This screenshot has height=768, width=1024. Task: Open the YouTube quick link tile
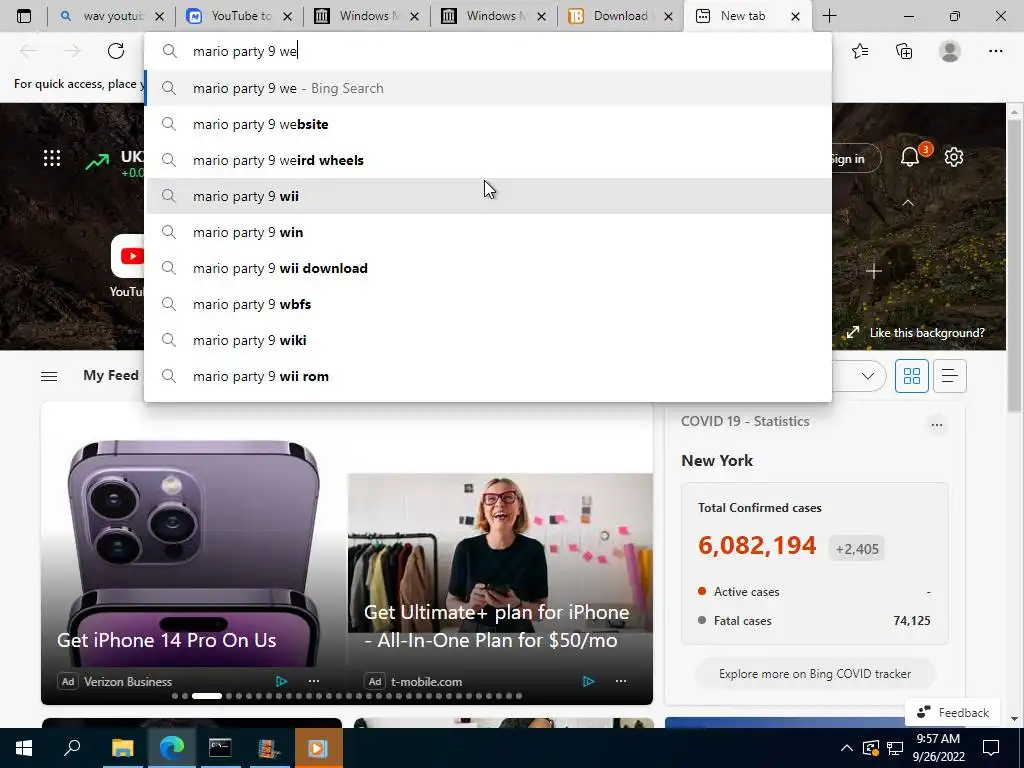[127, 266]
